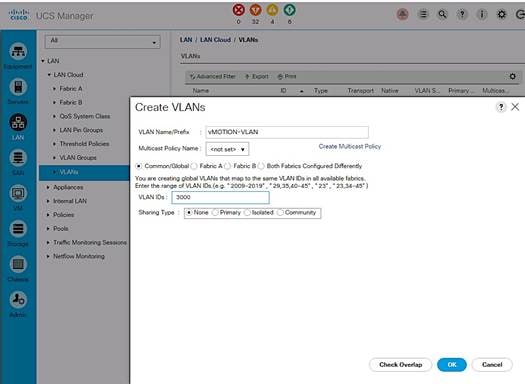This screenshot has width=525, height=384.
Task: Select the Fabric B radio button
Action: [x=228, y=166]
